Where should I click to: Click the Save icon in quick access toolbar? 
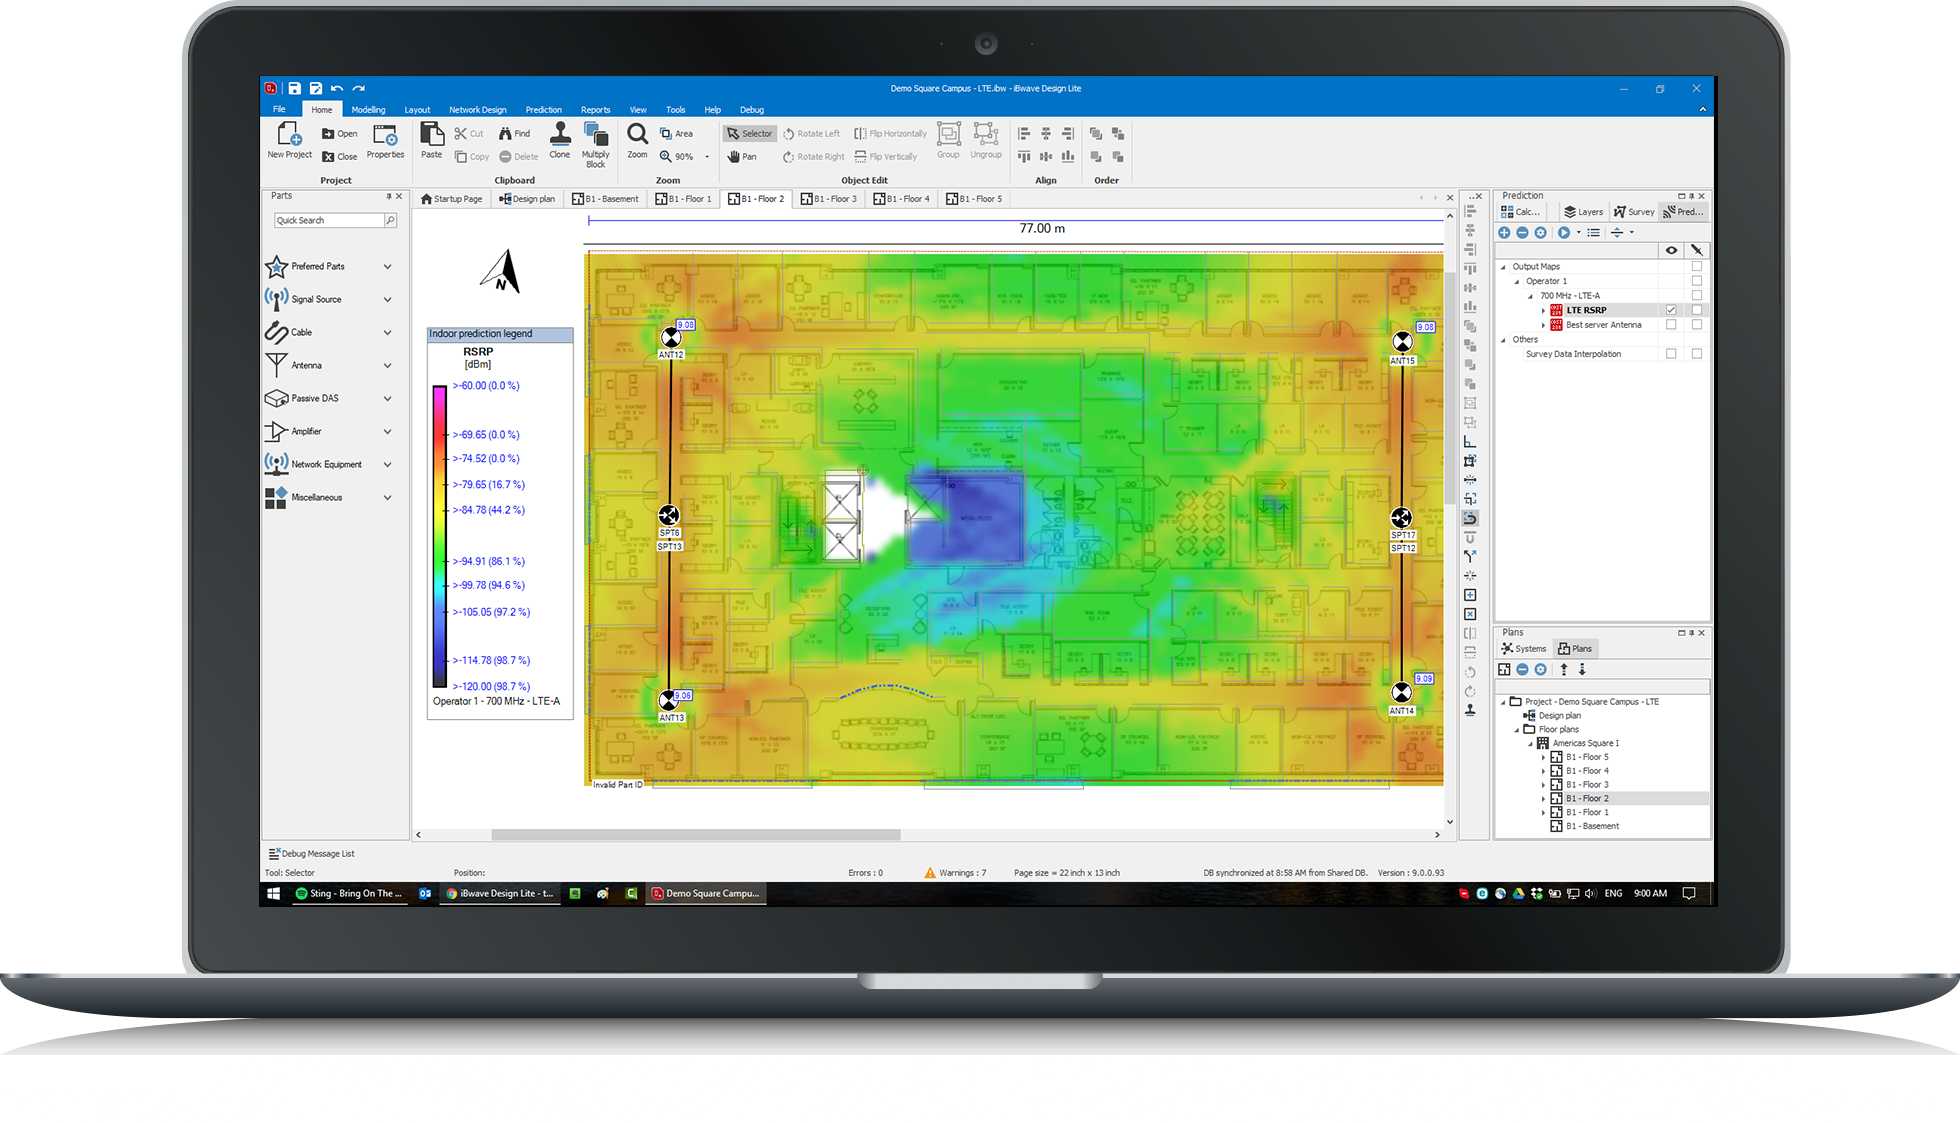[x=295, y=88]
